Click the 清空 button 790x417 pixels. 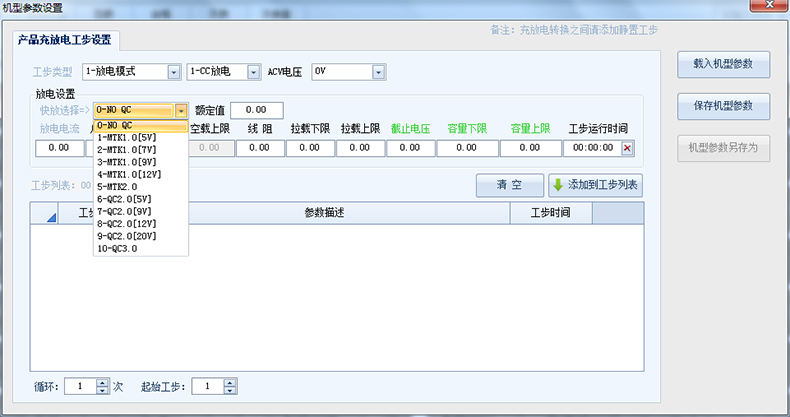click(509, 185)
